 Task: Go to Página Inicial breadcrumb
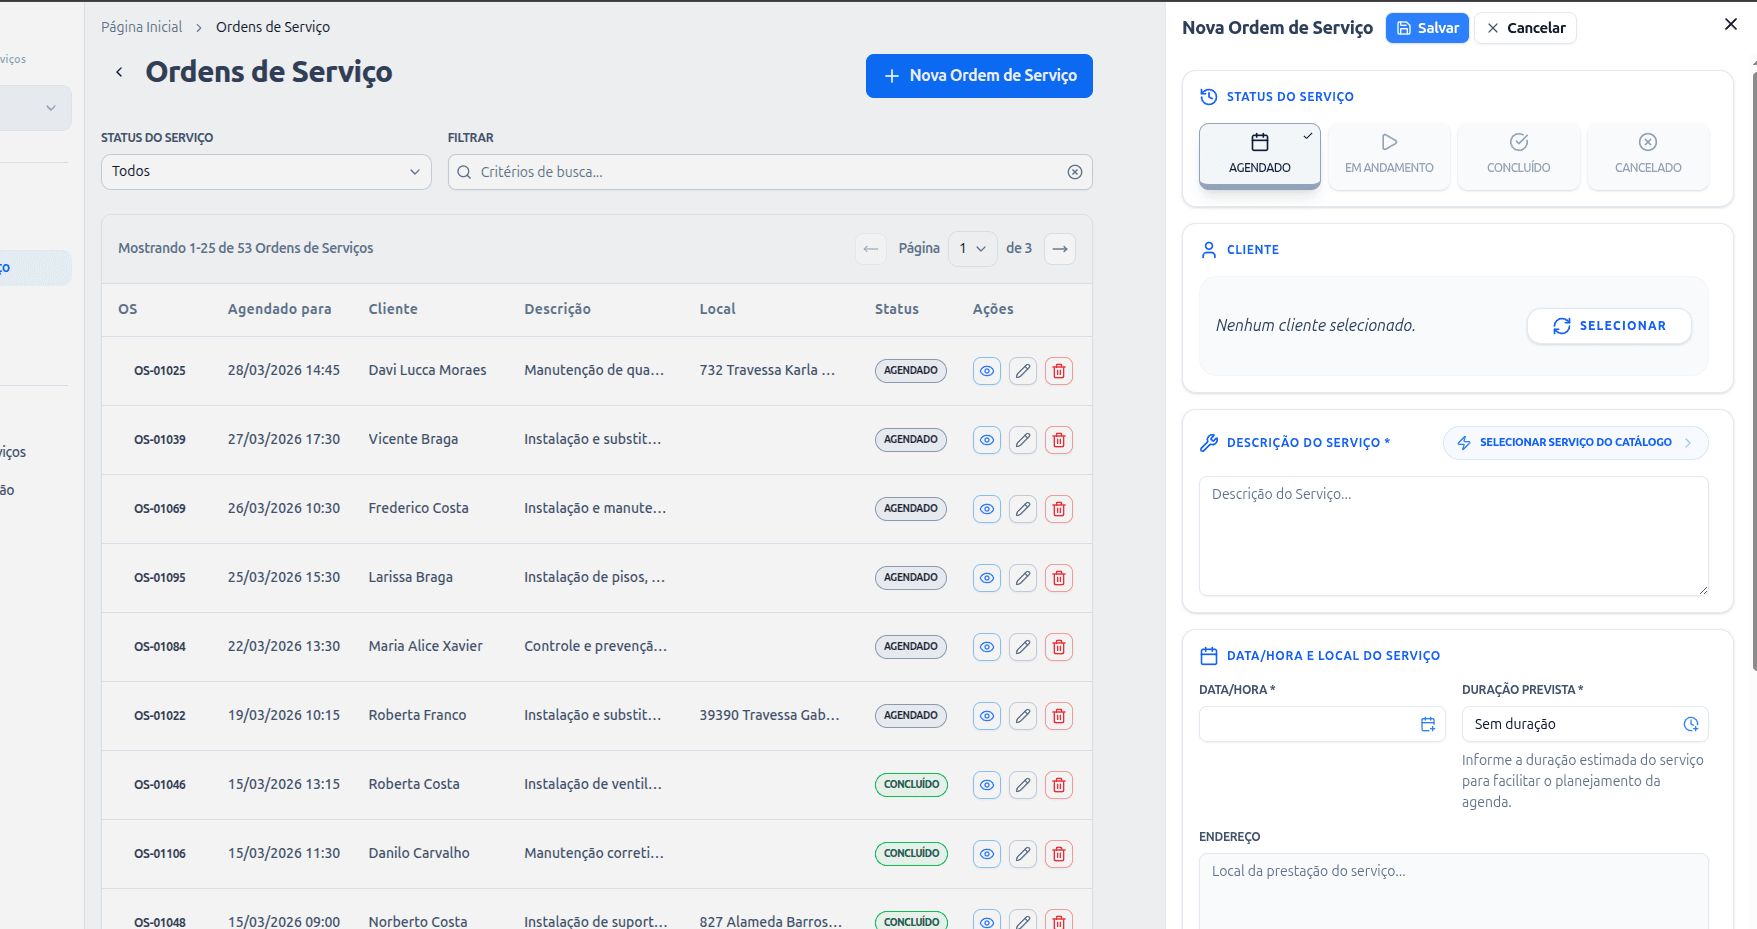click(x=142, y=27)
